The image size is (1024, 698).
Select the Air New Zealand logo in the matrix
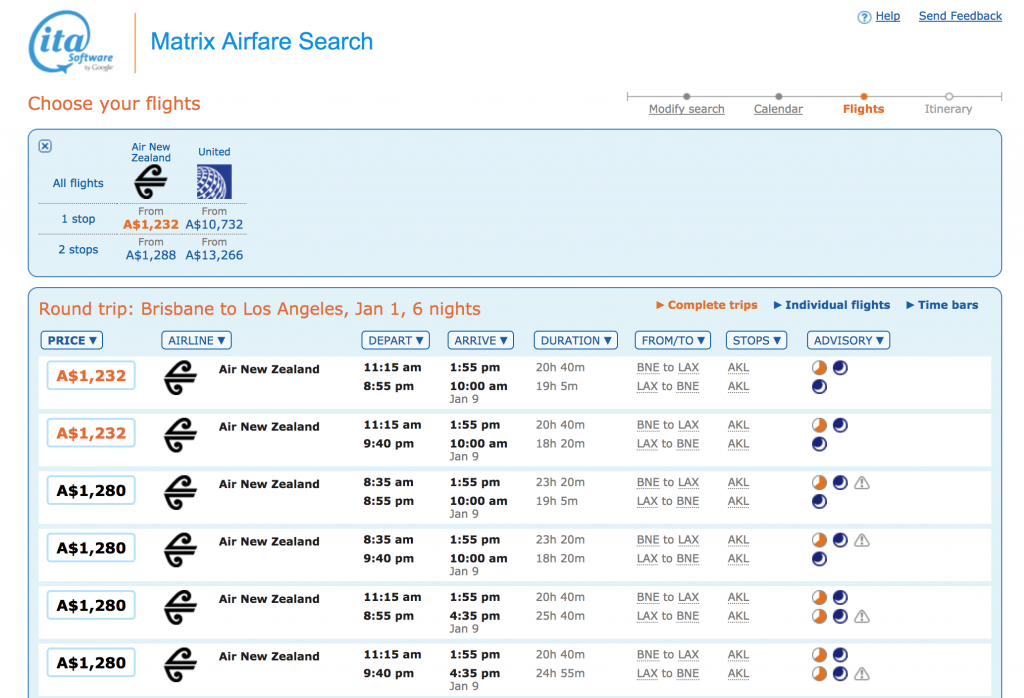(x=151, y=181)
